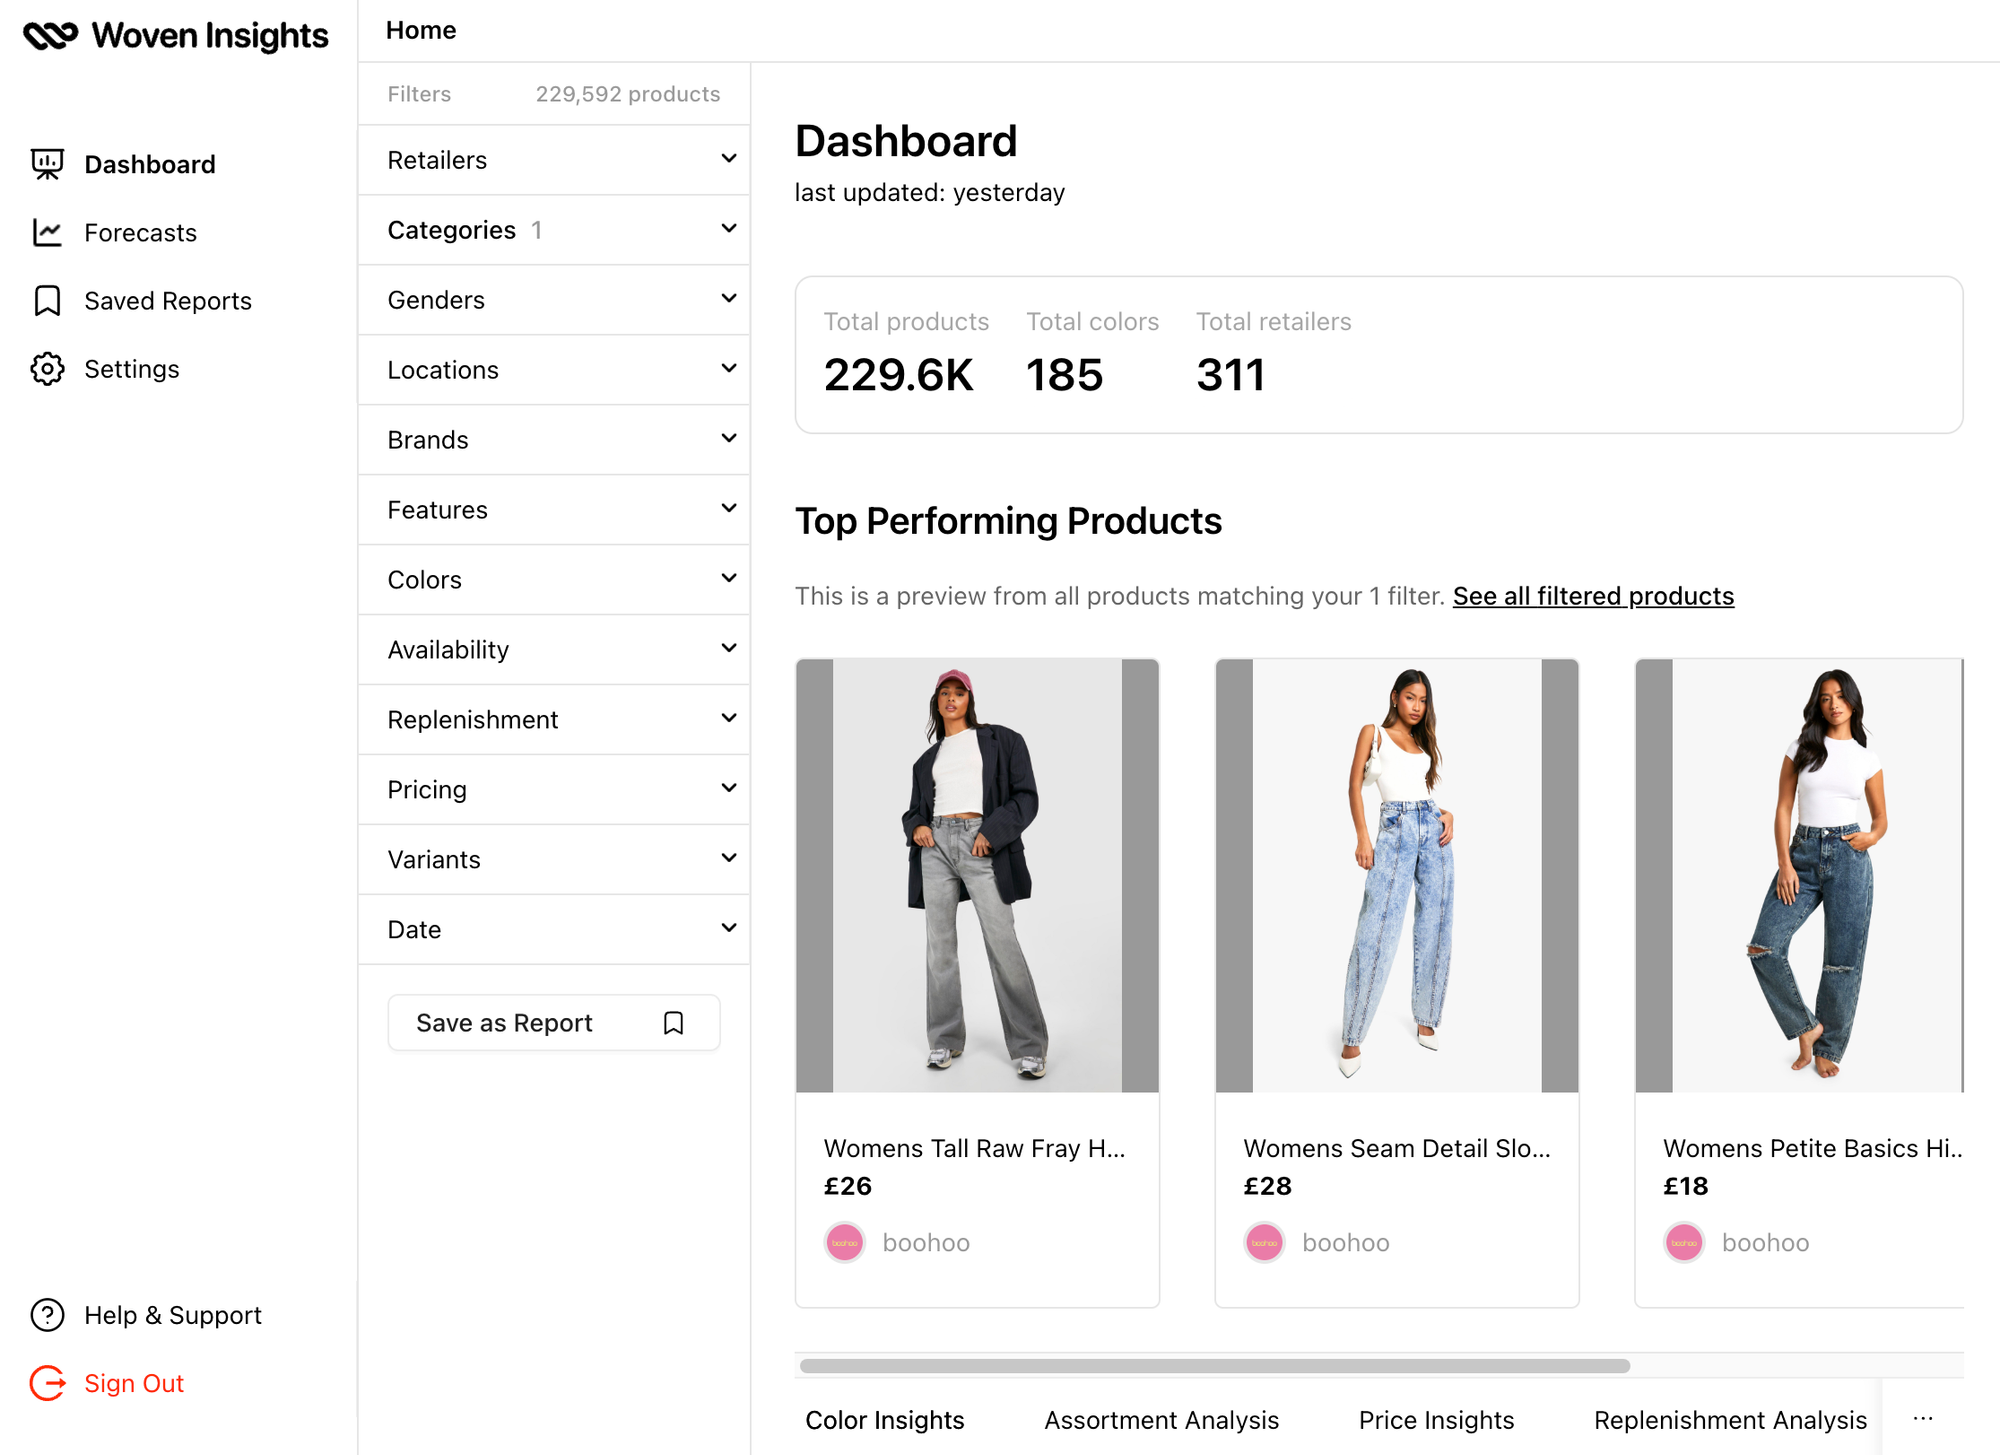Click the Saved Reports bookmark icon
This screenshot has width=2000, height=1455.
point(47,301)
